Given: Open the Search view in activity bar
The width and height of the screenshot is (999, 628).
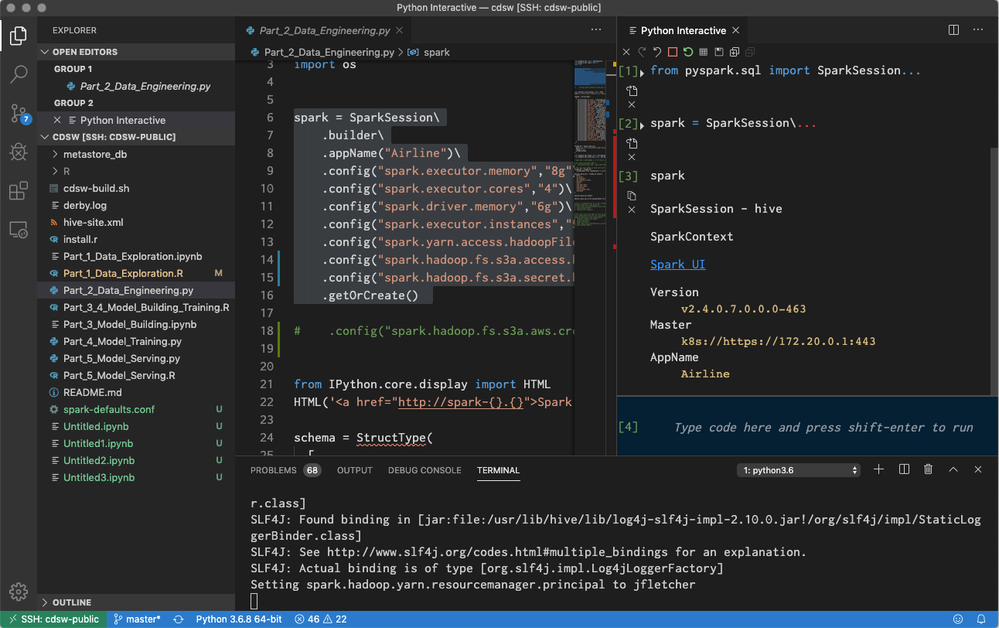Looking at the screenshot, I should click(x=18, y=75).
